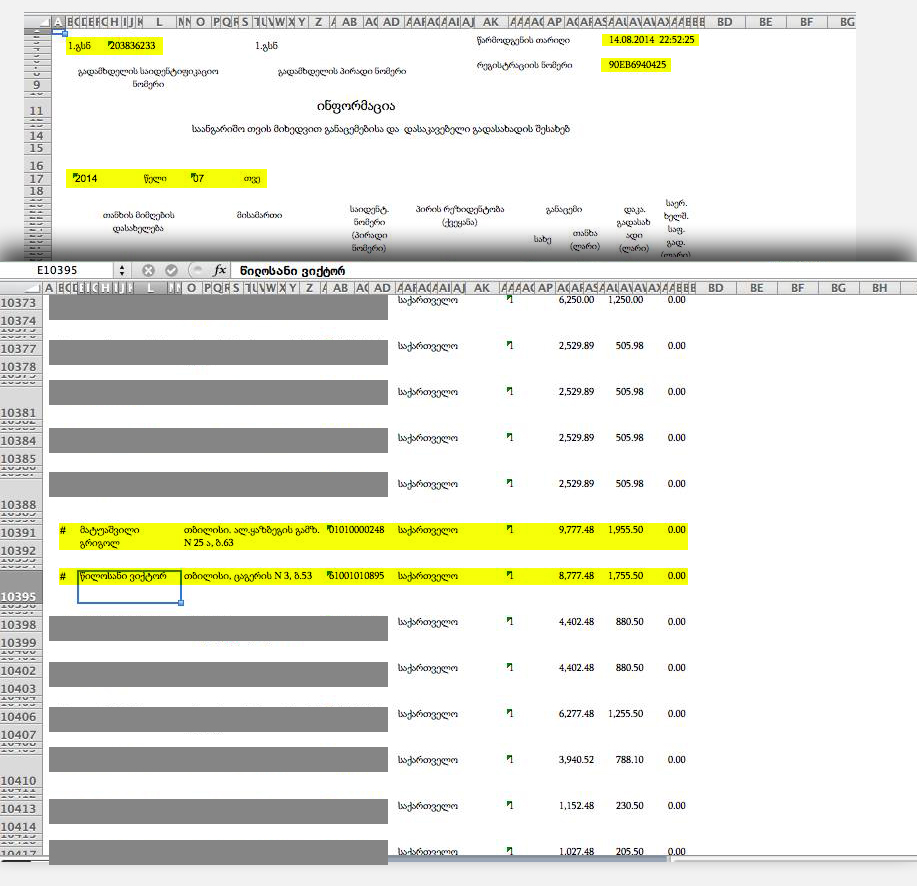The width and height of the screenshot is (917, 886).
Task: Click the label წარმოდგენის თარიღი
Action: tap(523, 40)
